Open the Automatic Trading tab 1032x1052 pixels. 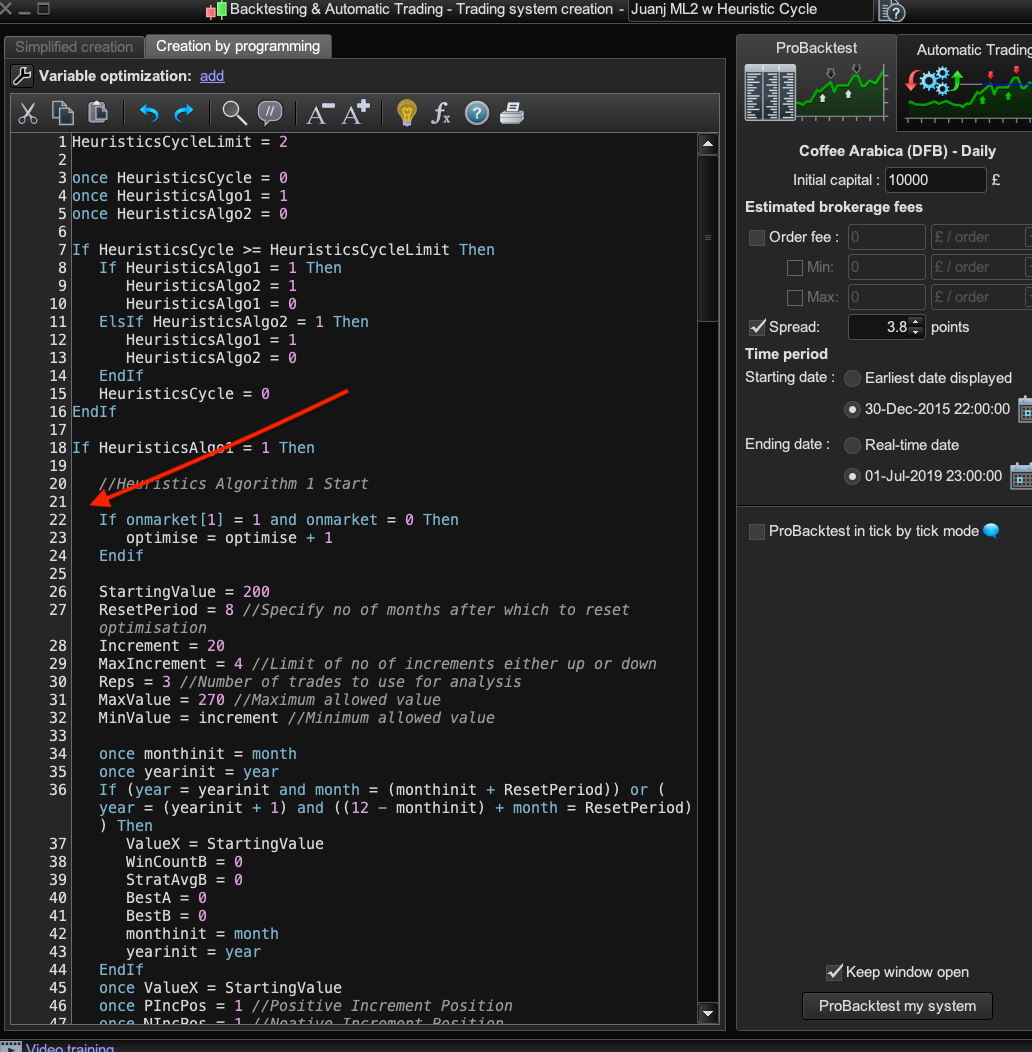coord(968,50)
